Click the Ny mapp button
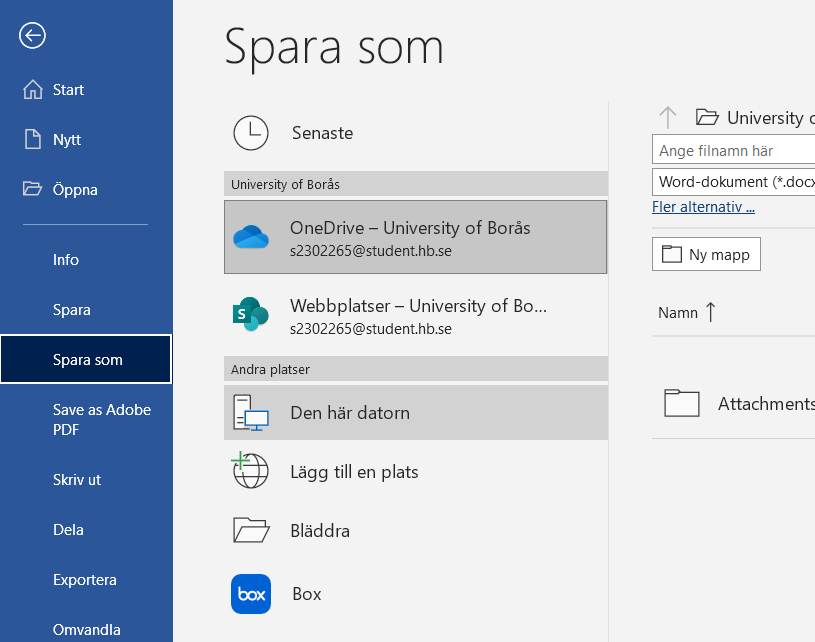Image resolution: width=815 pixels, height=642 pixels. click(x=706, y=255)
